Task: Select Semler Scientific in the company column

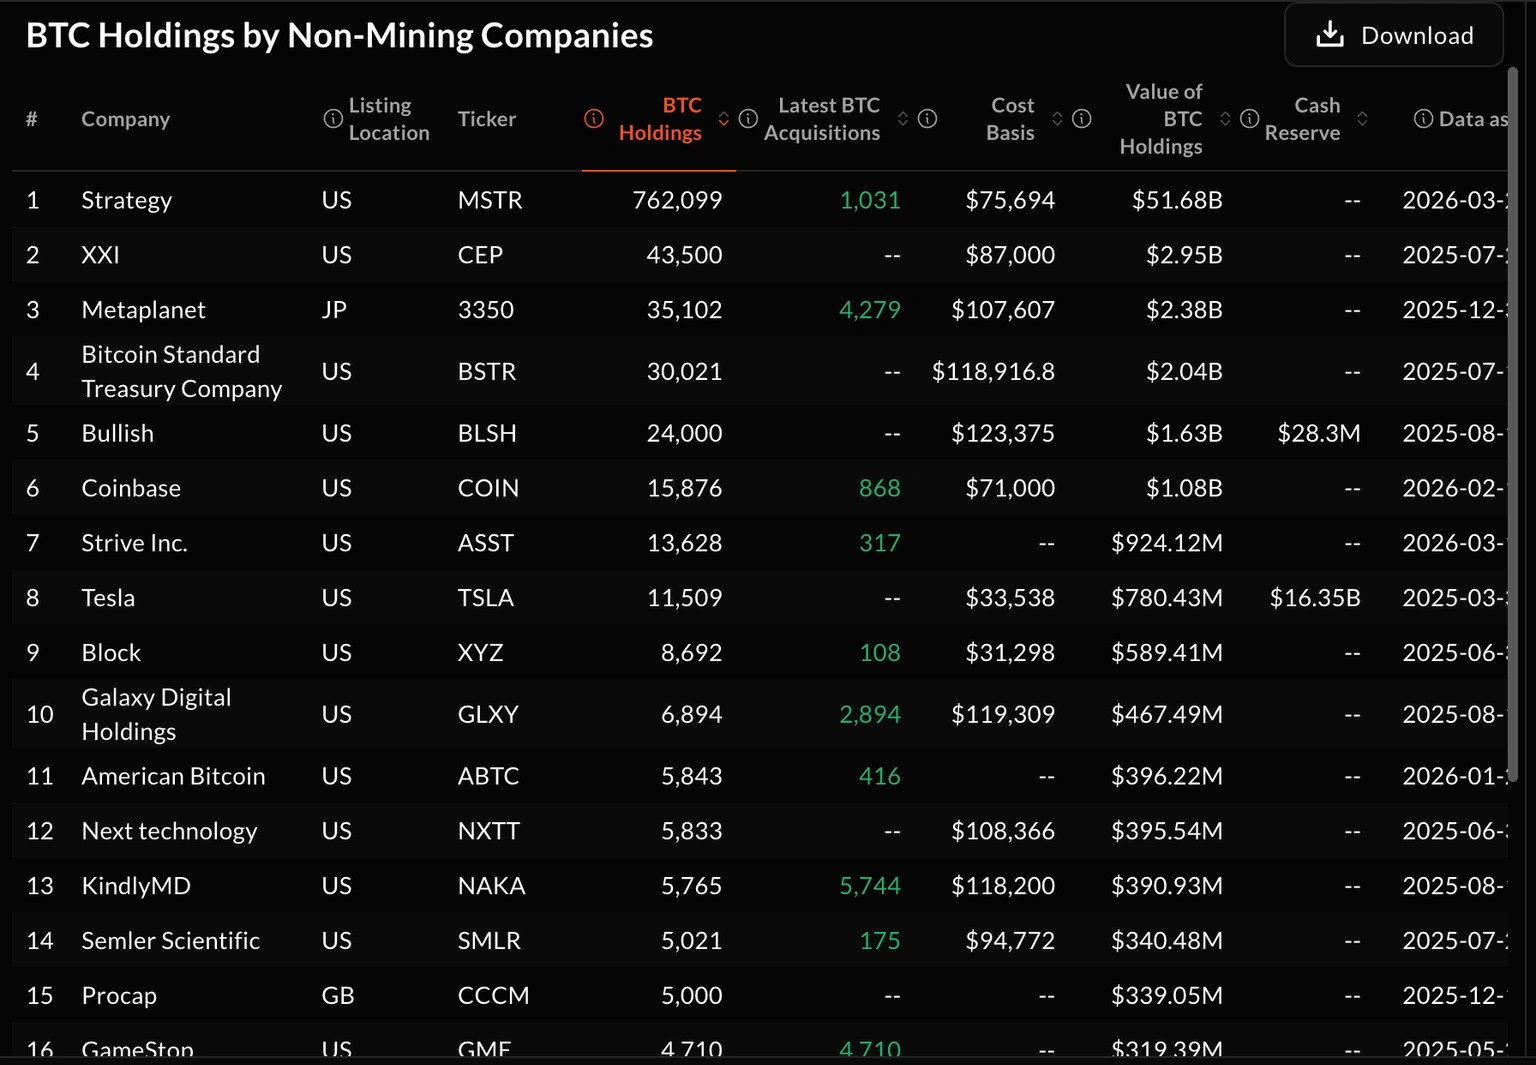Action: (x=170, y=941)
